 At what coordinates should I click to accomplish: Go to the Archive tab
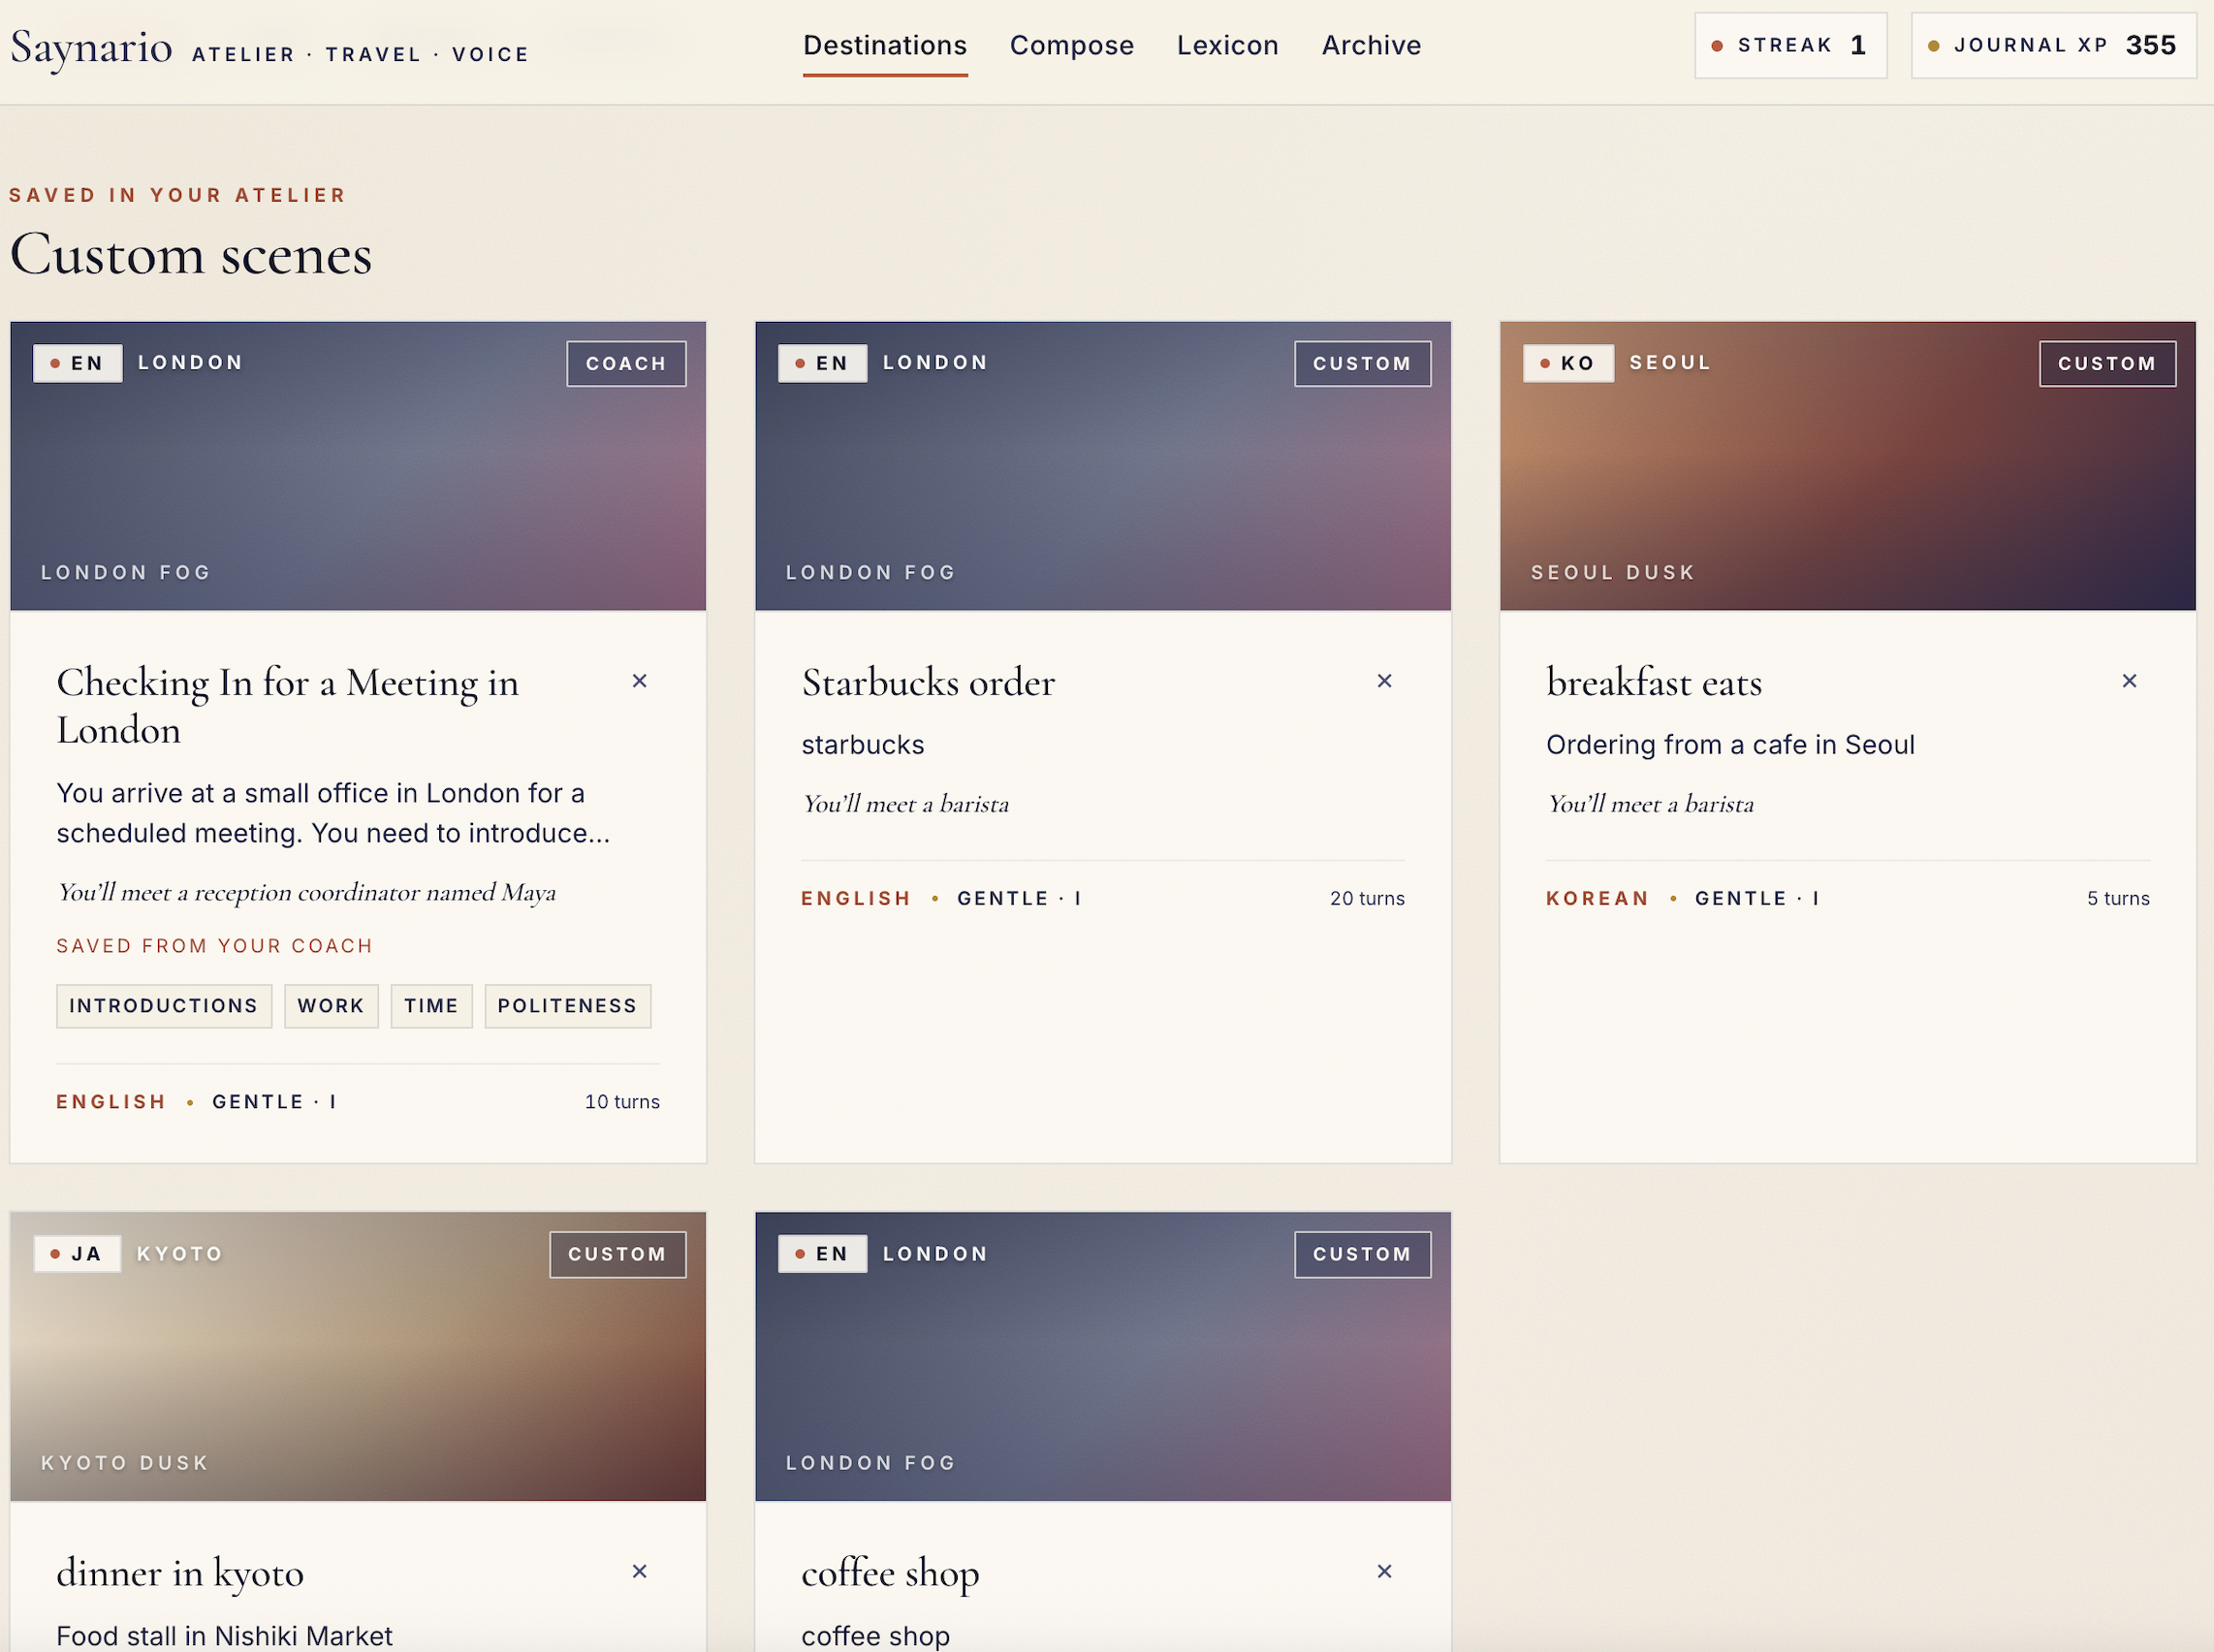coord(1371,45)
